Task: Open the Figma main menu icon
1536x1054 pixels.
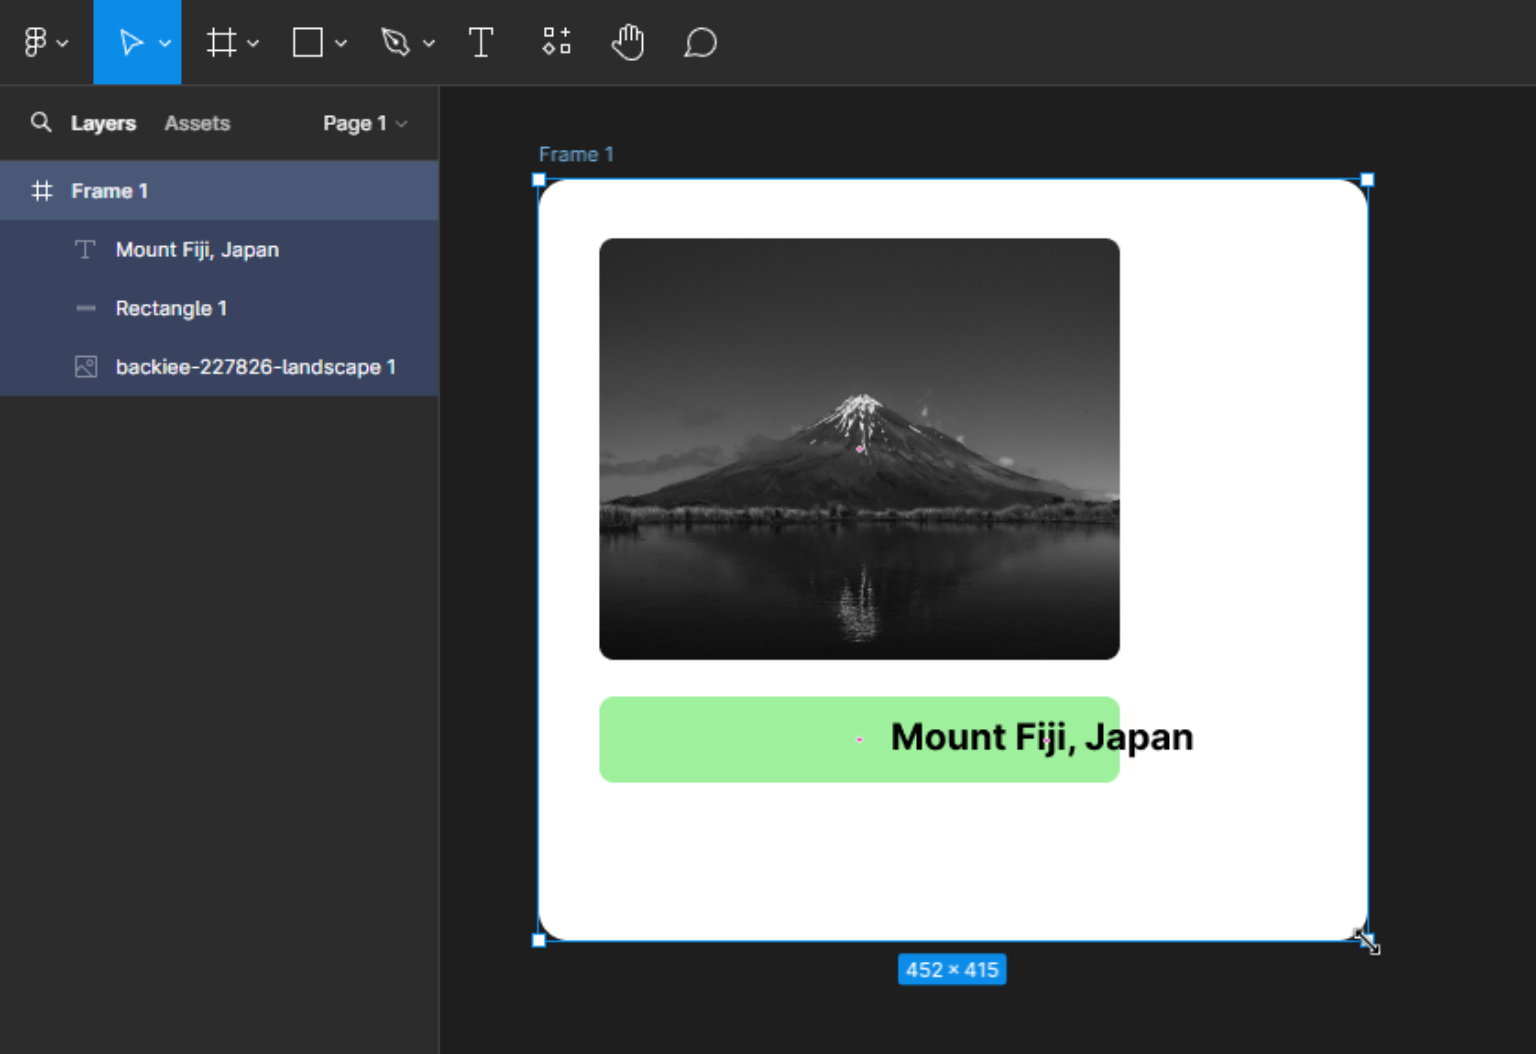Action: click(x=35, y=42)
